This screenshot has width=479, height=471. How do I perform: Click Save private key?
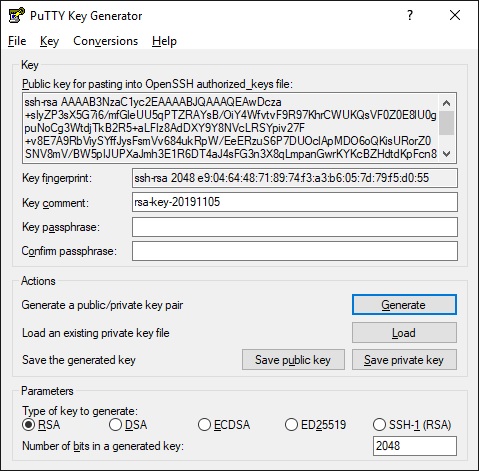click(x=404, y=360)
